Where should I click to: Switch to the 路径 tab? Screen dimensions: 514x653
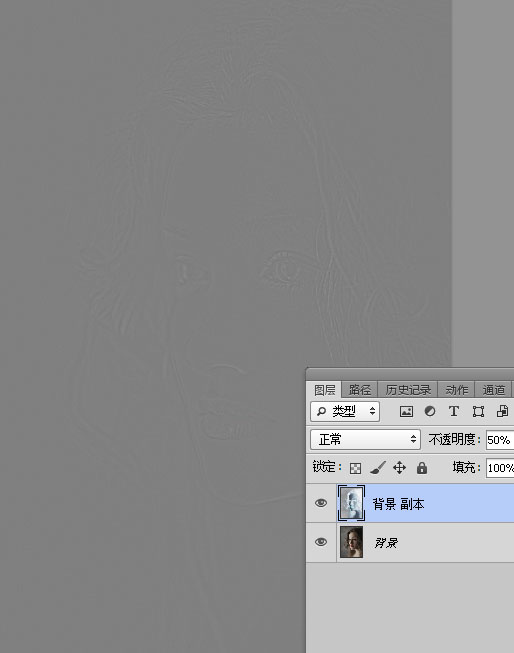coord(360,390)
